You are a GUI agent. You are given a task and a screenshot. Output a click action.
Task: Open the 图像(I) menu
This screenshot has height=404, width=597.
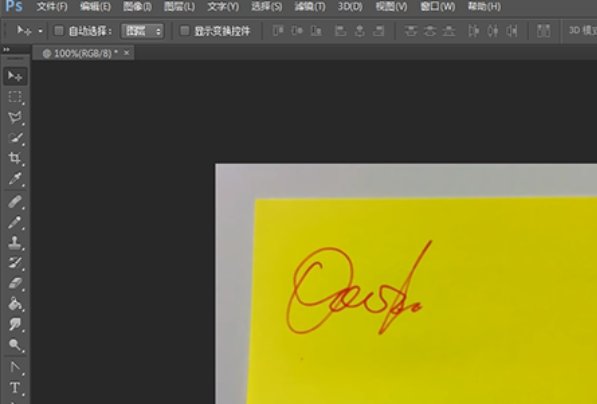137,6
